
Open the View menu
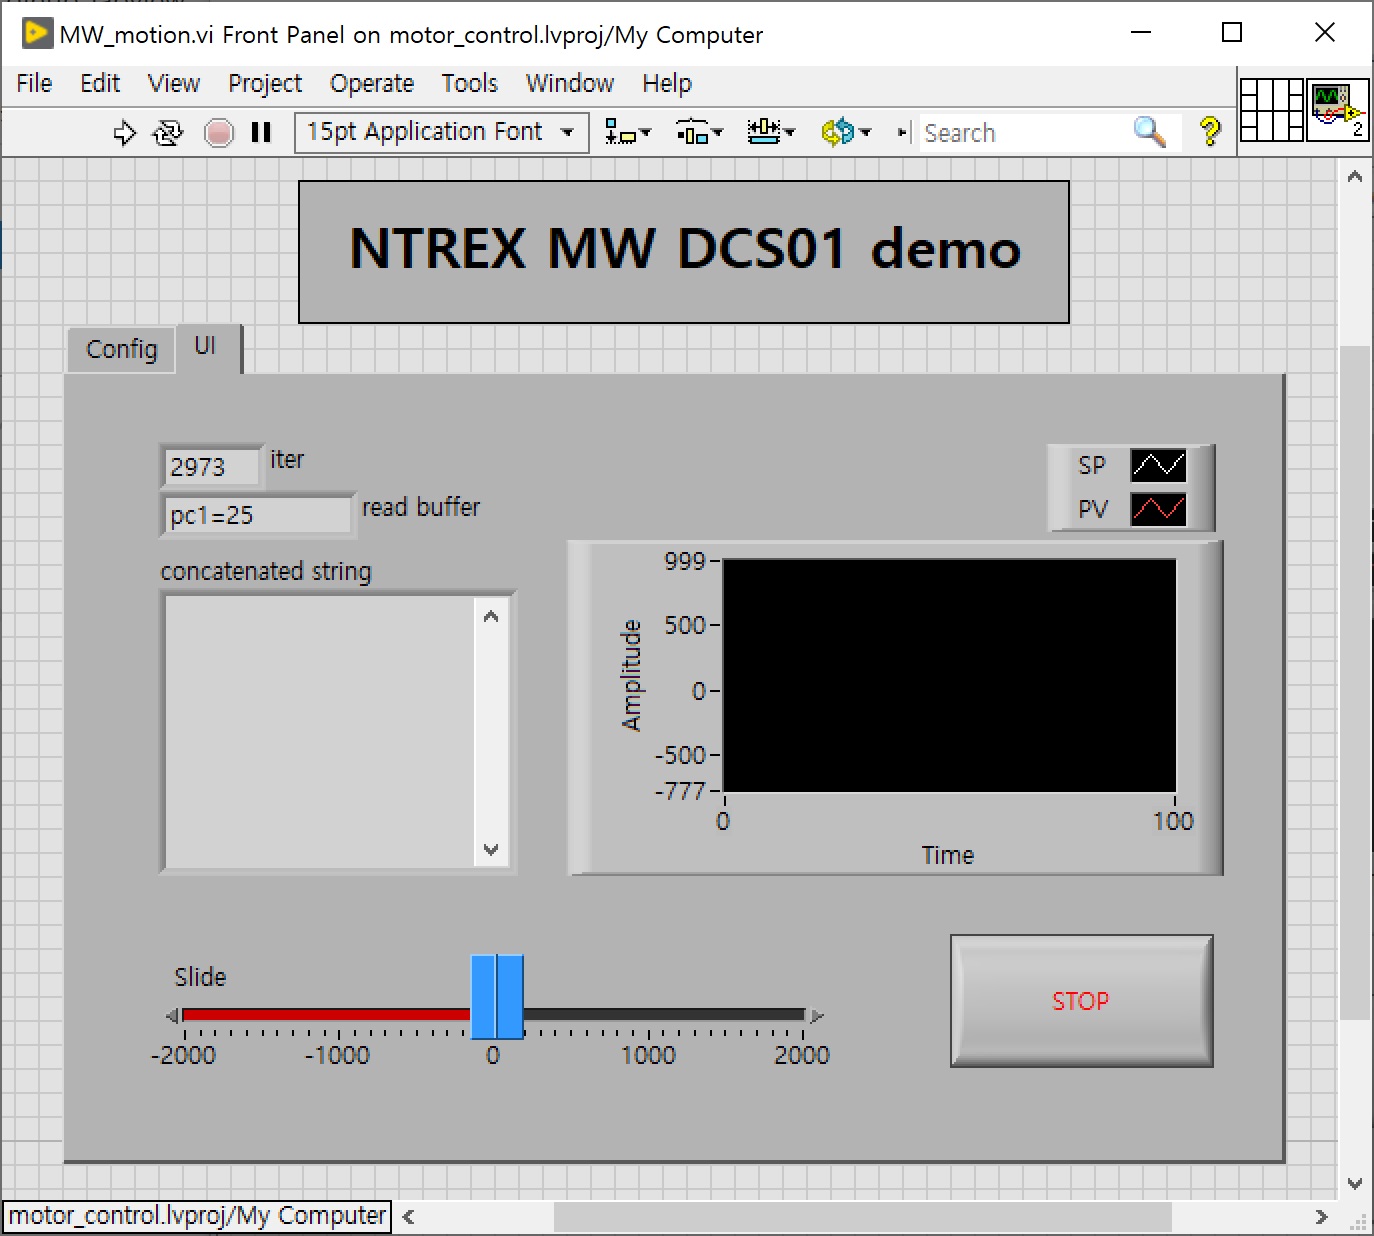[174, 84]
